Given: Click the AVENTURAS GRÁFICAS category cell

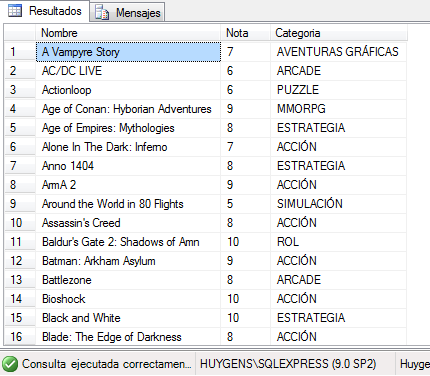Looking at the screenshot, I should pos(339,52).
